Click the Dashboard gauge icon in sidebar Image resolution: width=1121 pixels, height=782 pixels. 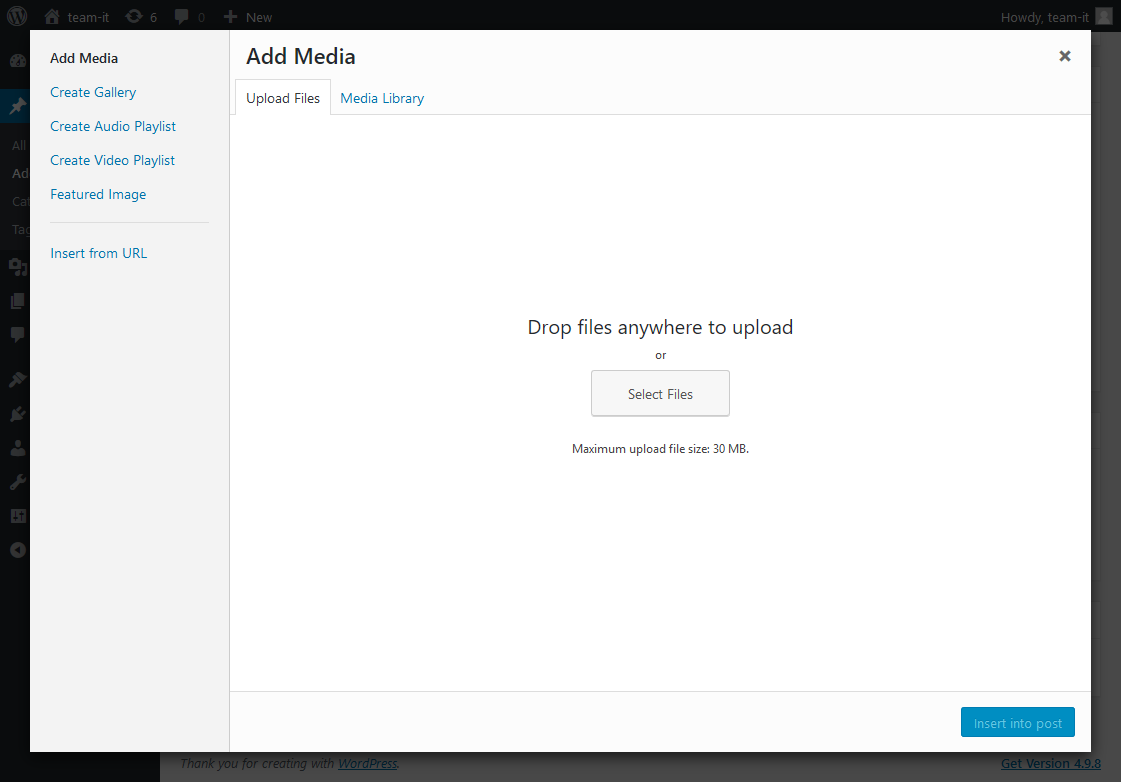click(x=17, y=60)
